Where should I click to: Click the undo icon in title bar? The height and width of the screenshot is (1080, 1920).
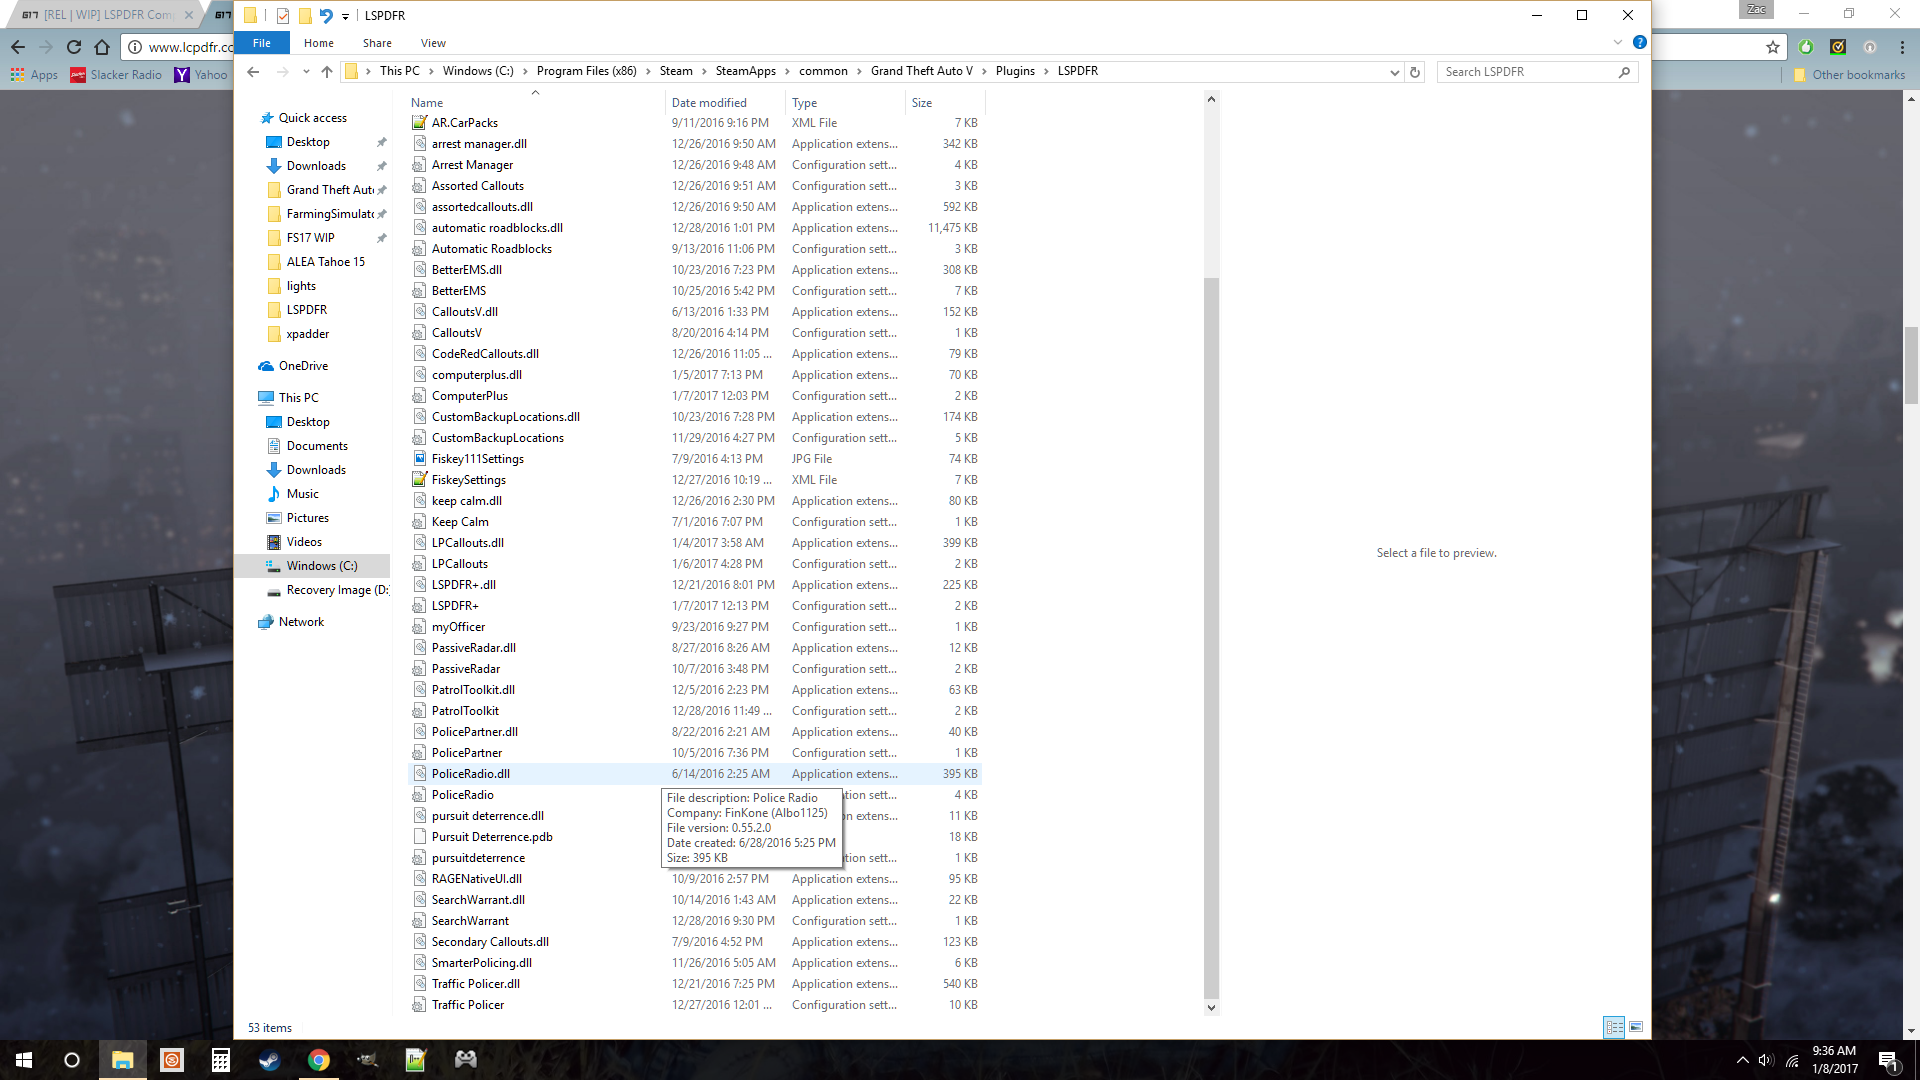(x=326, y=15)
